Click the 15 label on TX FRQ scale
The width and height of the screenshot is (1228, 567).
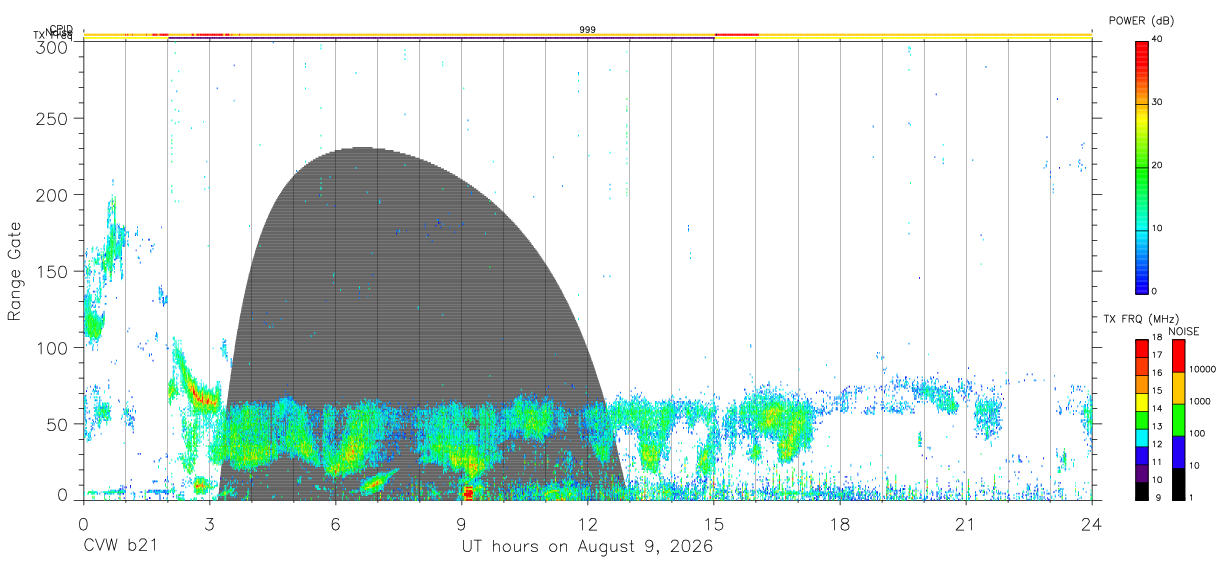click(x=1157, y=391)
